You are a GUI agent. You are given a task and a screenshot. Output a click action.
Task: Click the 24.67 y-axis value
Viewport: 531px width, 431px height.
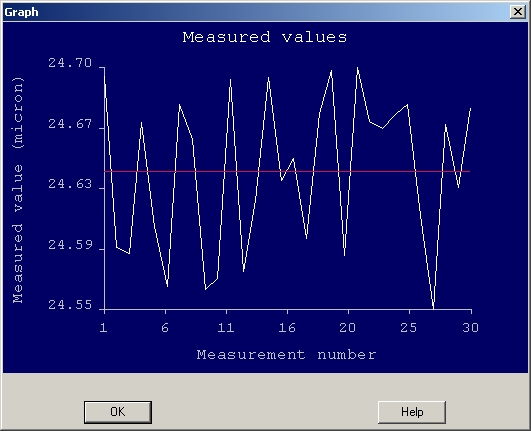click(x=70, y=124)
